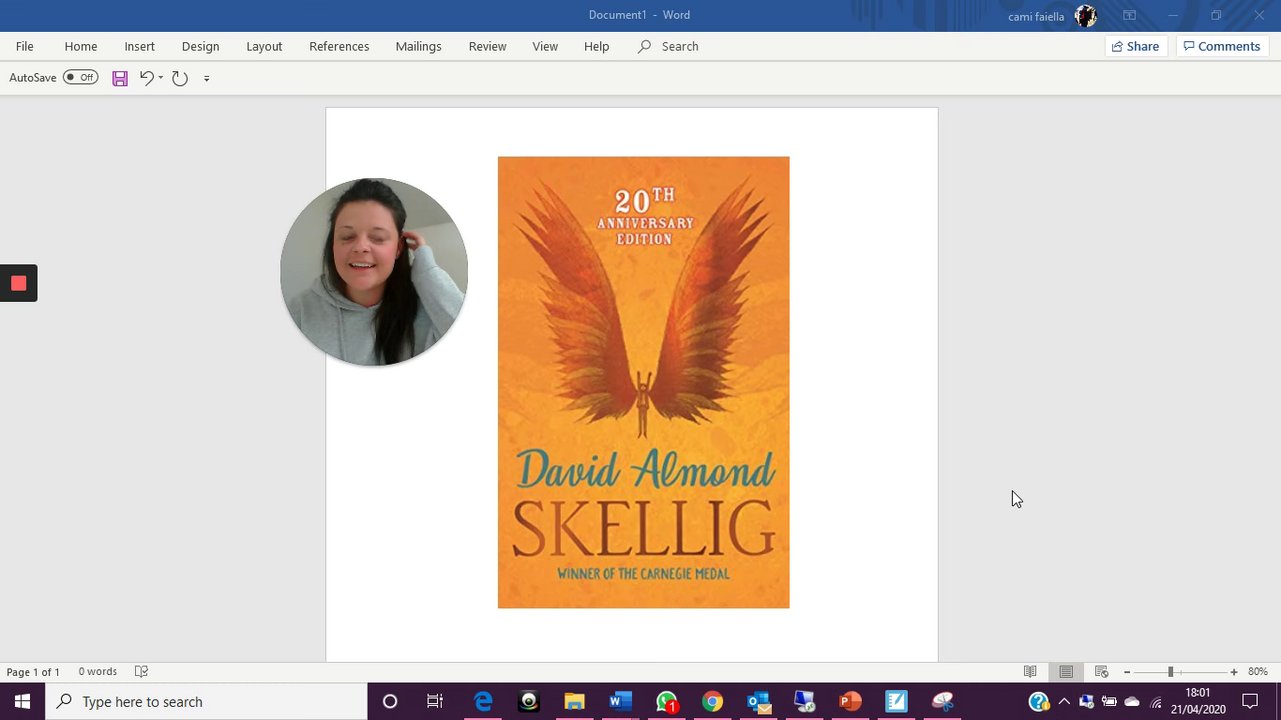Click the Share button
The height and width of the screenshot is (720, 1281).
[x=1135, y=46]
